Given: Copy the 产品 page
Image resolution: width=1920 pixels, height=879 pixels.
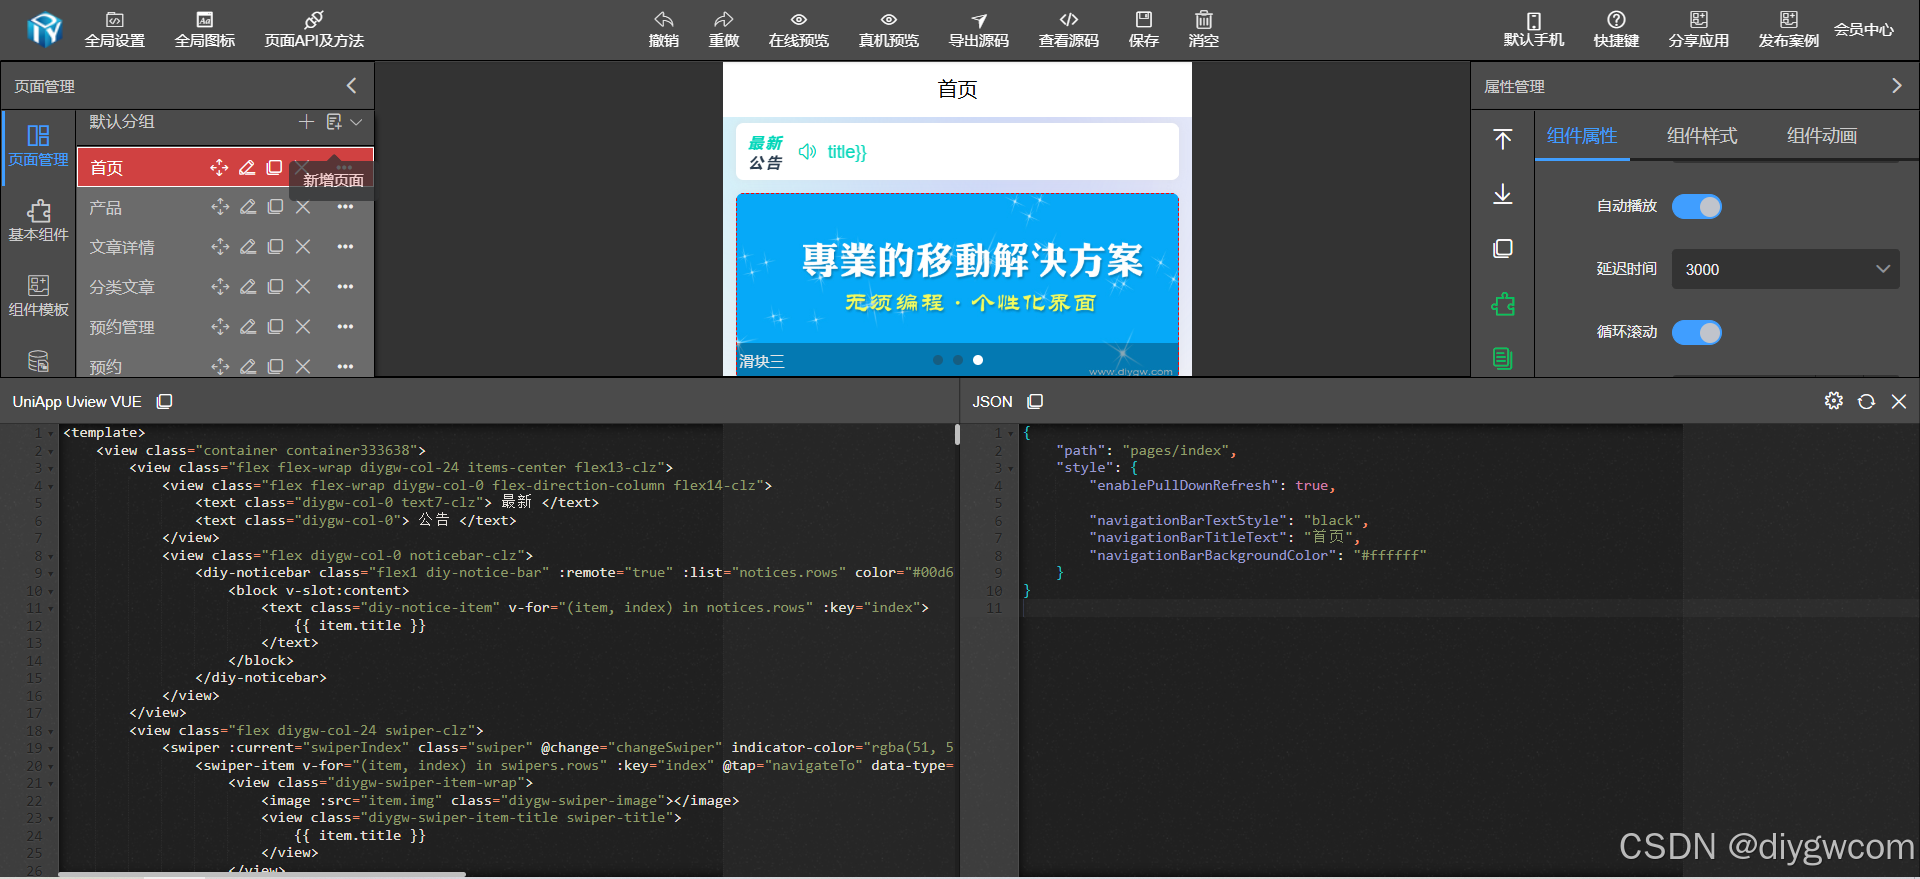Looking at the screenshot, I should pyautogui.click(x=275, y=207).
